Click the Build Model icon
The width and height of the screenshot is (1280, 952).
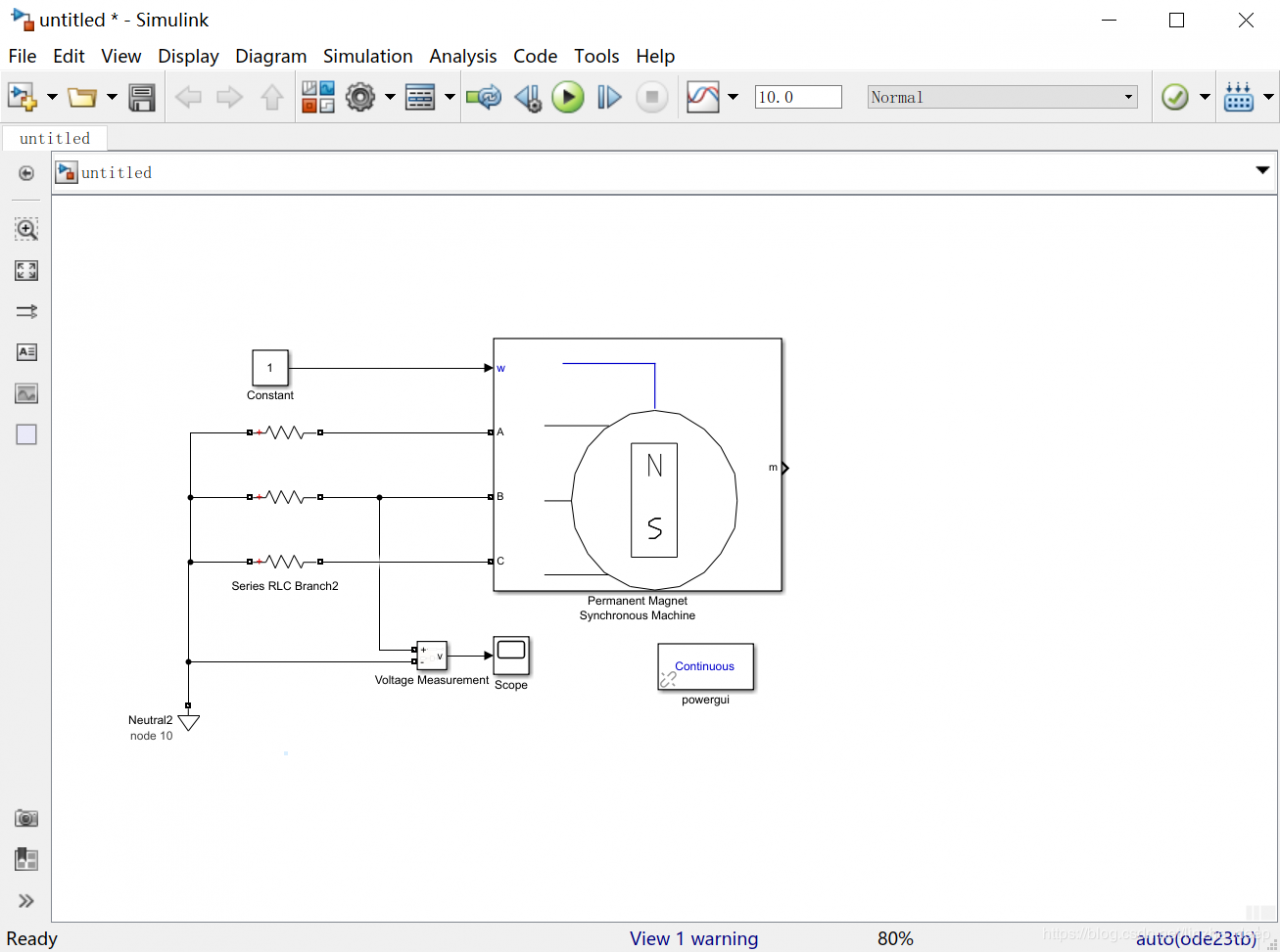pos(1238,97)
